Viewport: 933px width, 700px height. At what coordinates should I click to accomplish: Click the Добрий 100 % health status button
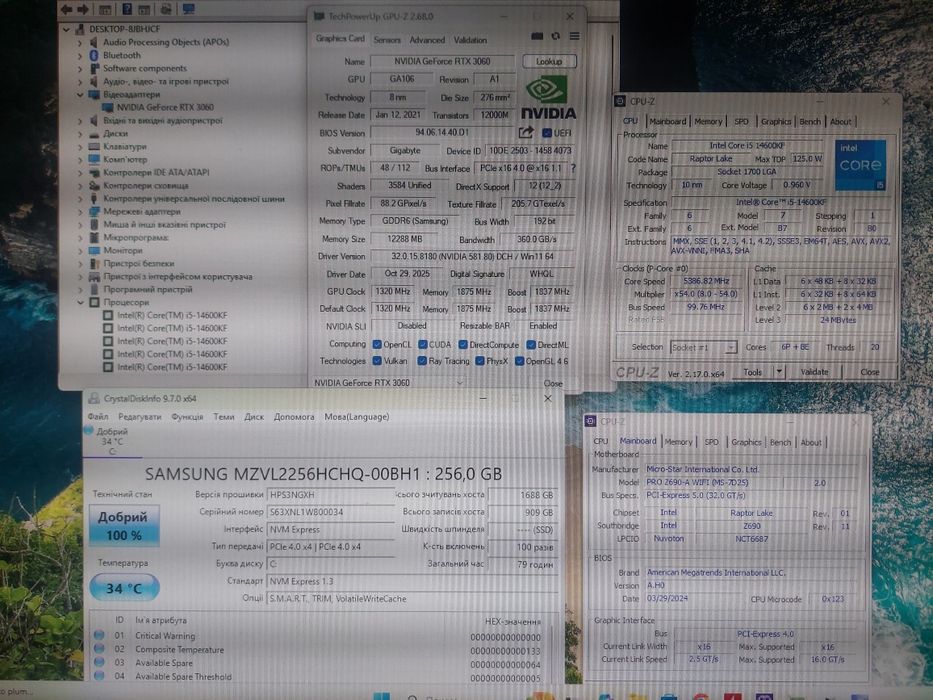point(124,526)
